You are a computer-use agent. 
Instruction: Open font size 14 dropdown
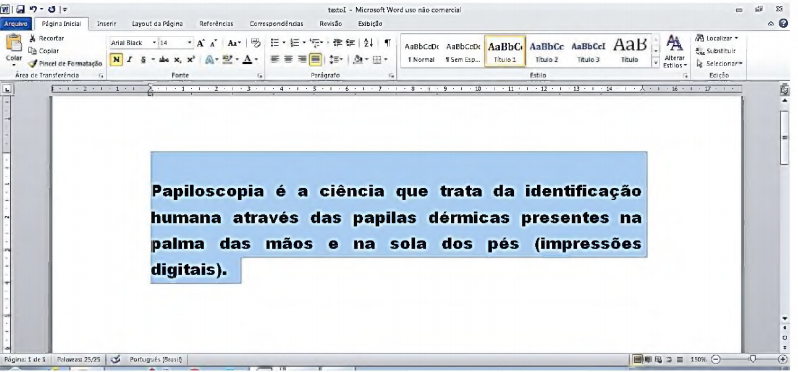189,43
